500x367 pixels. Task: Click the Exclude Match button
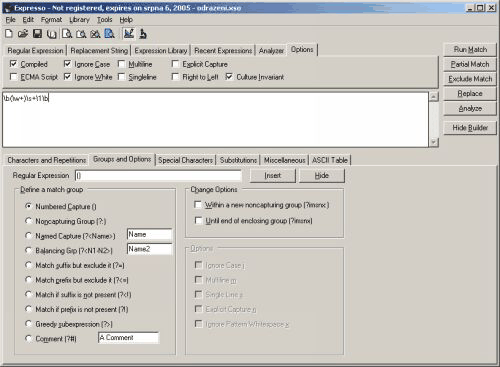click(470, 79)
